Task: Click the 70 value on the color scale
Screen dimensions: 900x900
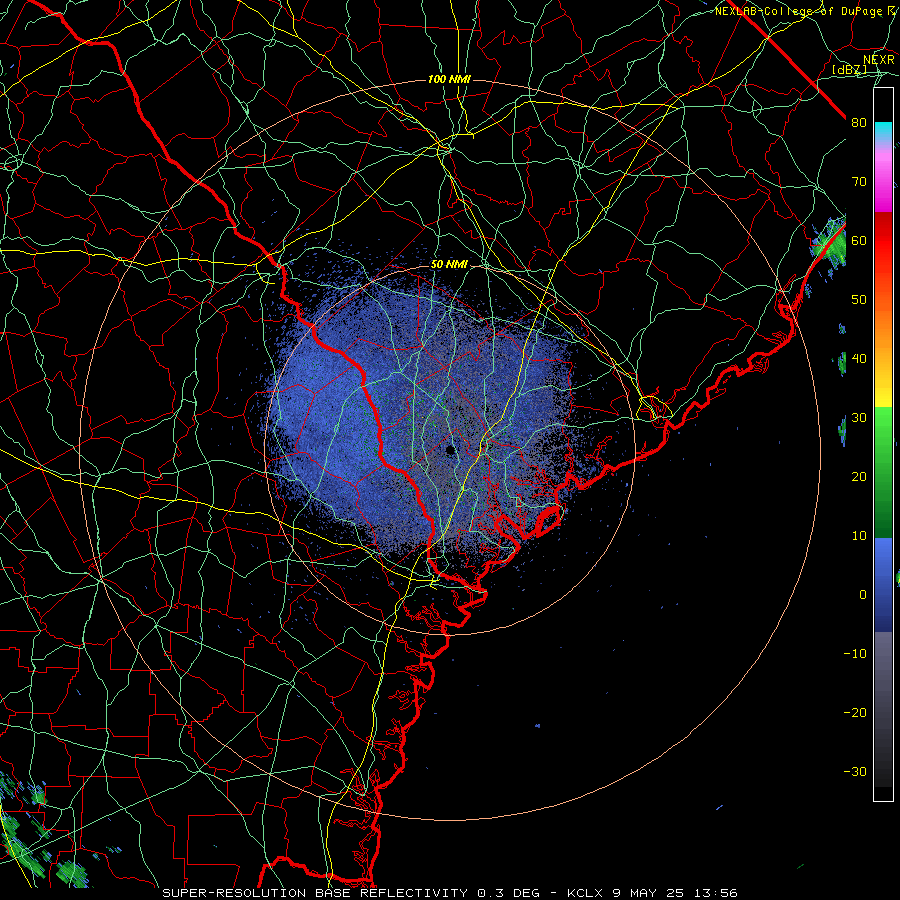Action: [x=859, y=181]
